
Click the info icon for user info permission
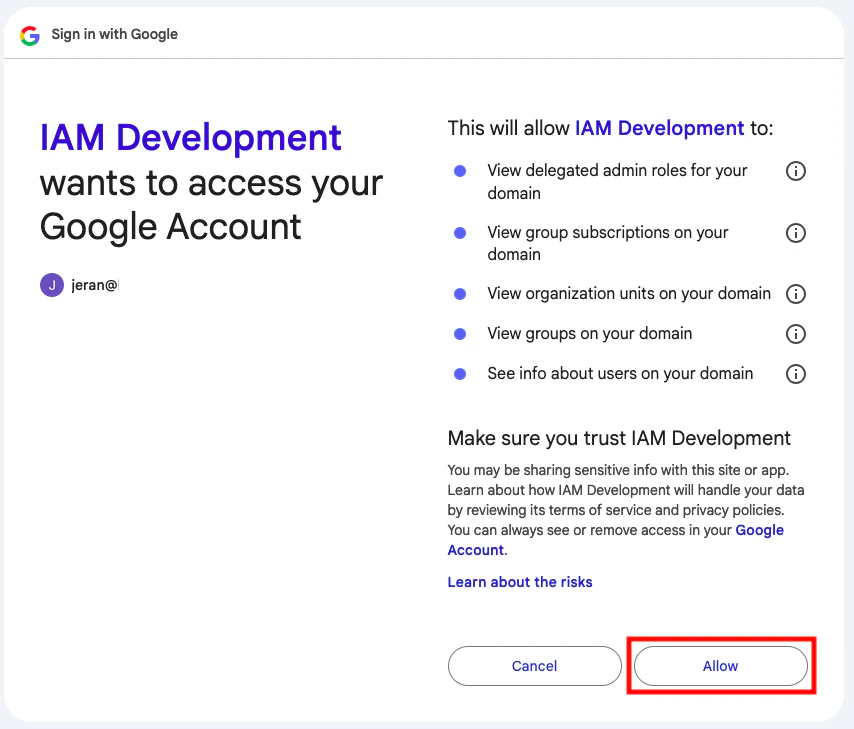coord(795,374)
